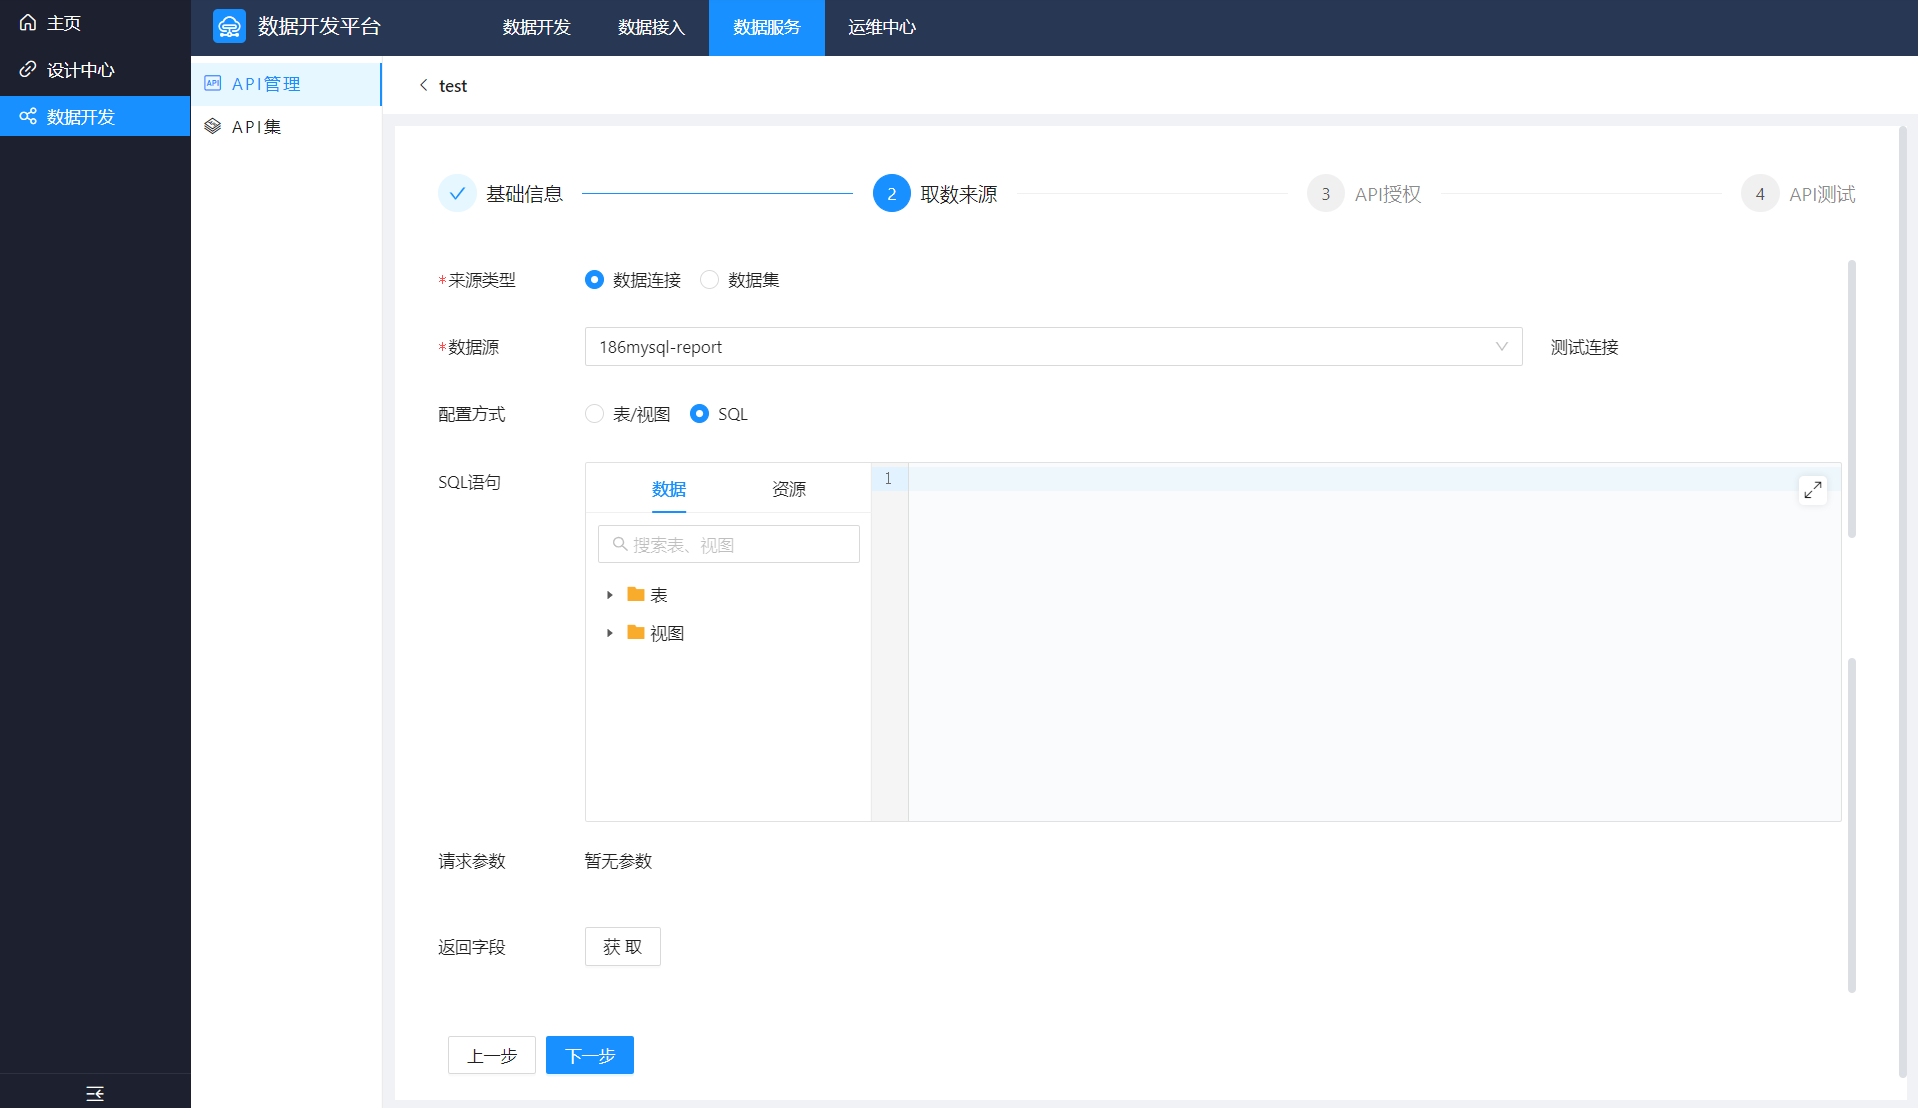This screenshot has height=1108, width=1918.
Task: Click the form's vertical scrollbar
Action: [1851, 400]
